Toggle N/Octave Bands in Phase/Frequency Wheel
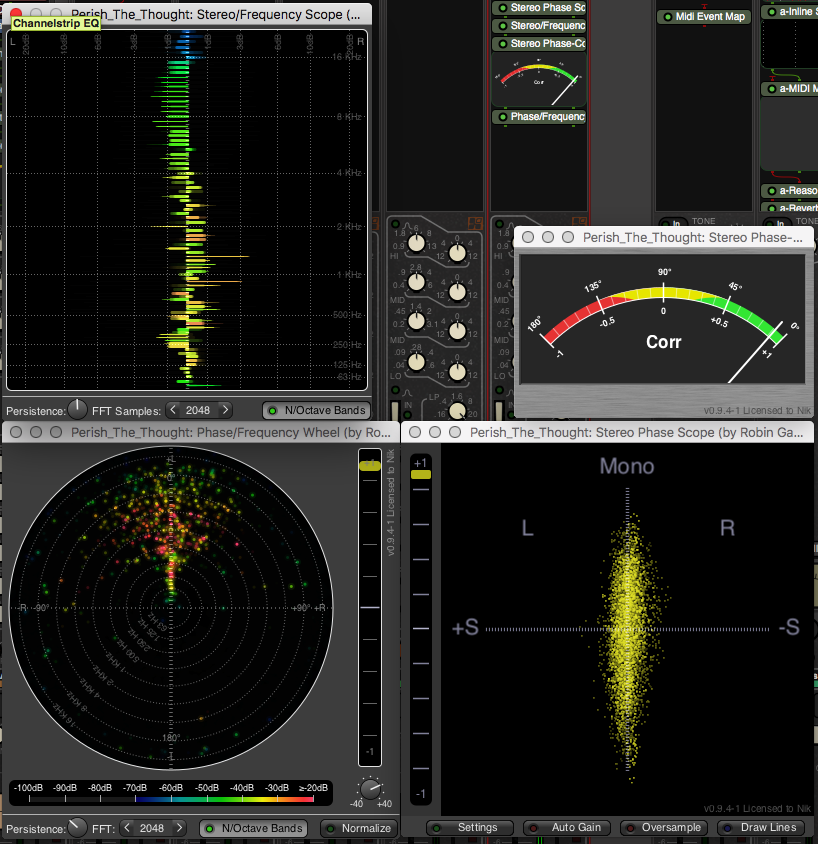818x844 pixels. [251, 828]
